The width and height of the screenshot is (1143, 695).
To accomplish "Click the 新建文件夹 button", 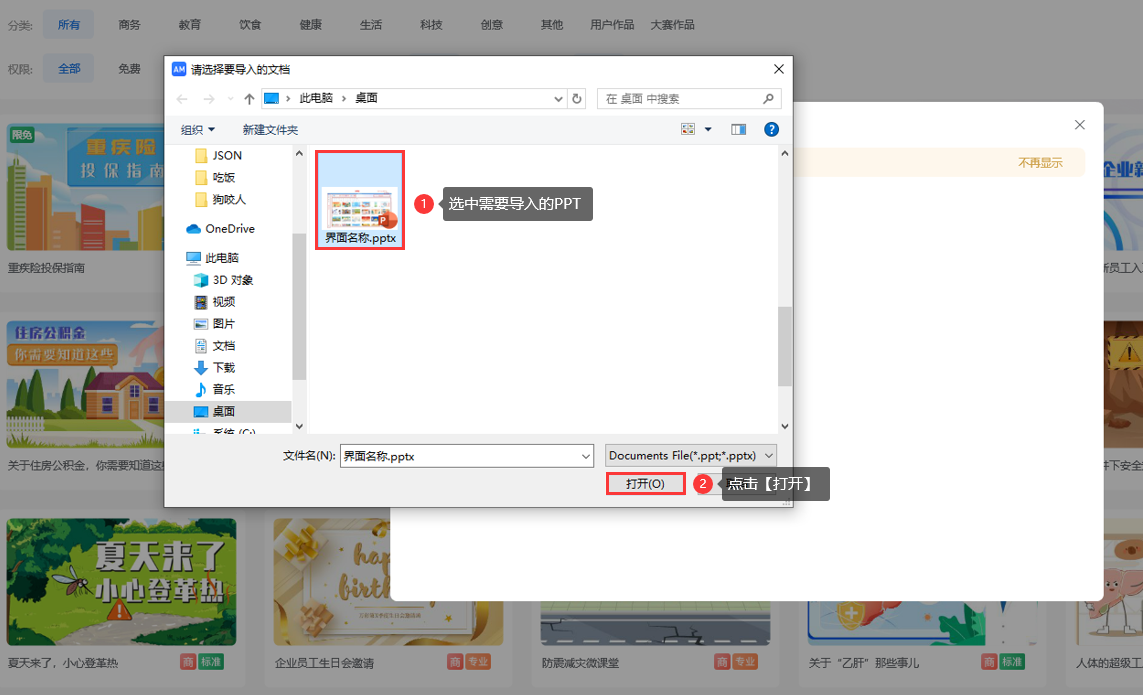I will (x=269, y=129).
